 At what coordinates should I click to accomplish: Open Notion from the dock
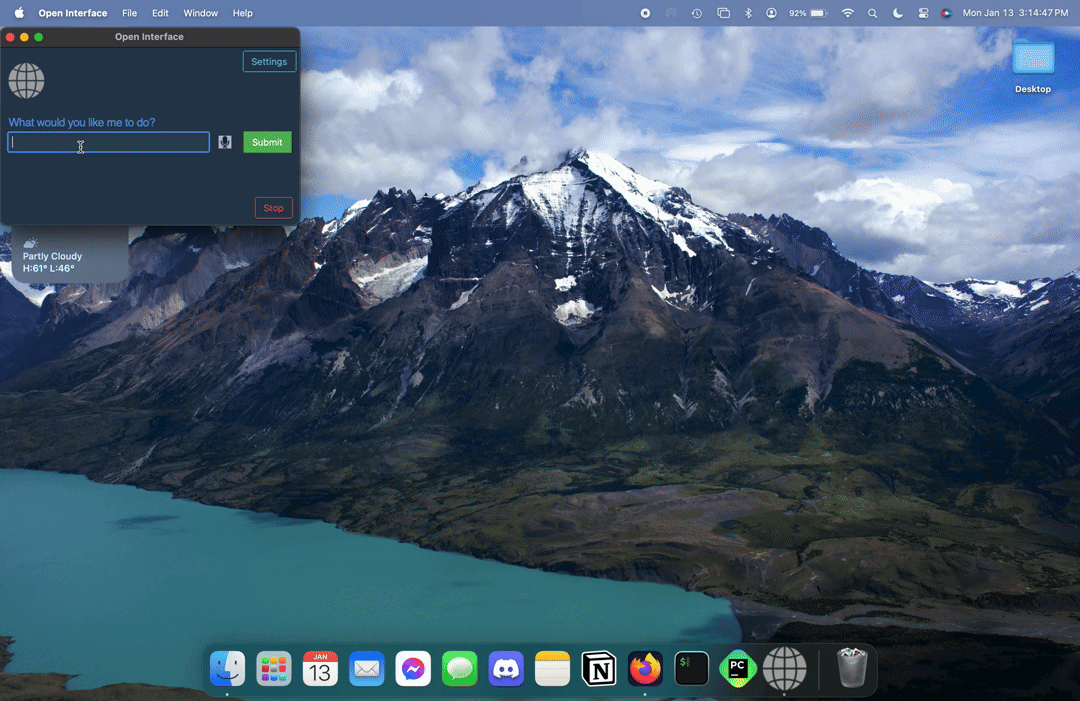(599, 669)
